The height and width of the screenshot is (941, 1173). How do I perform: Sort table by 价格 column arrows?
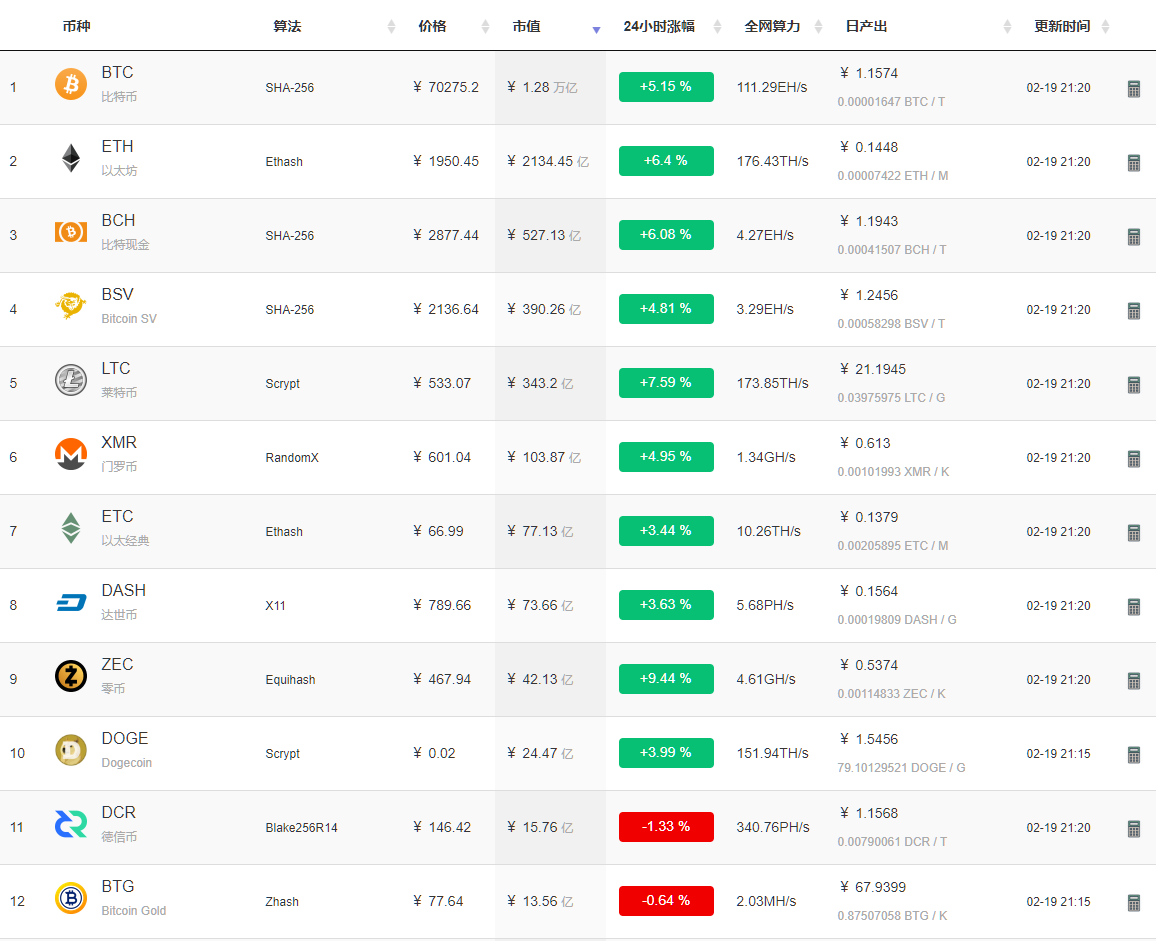(x=486, y=27)
